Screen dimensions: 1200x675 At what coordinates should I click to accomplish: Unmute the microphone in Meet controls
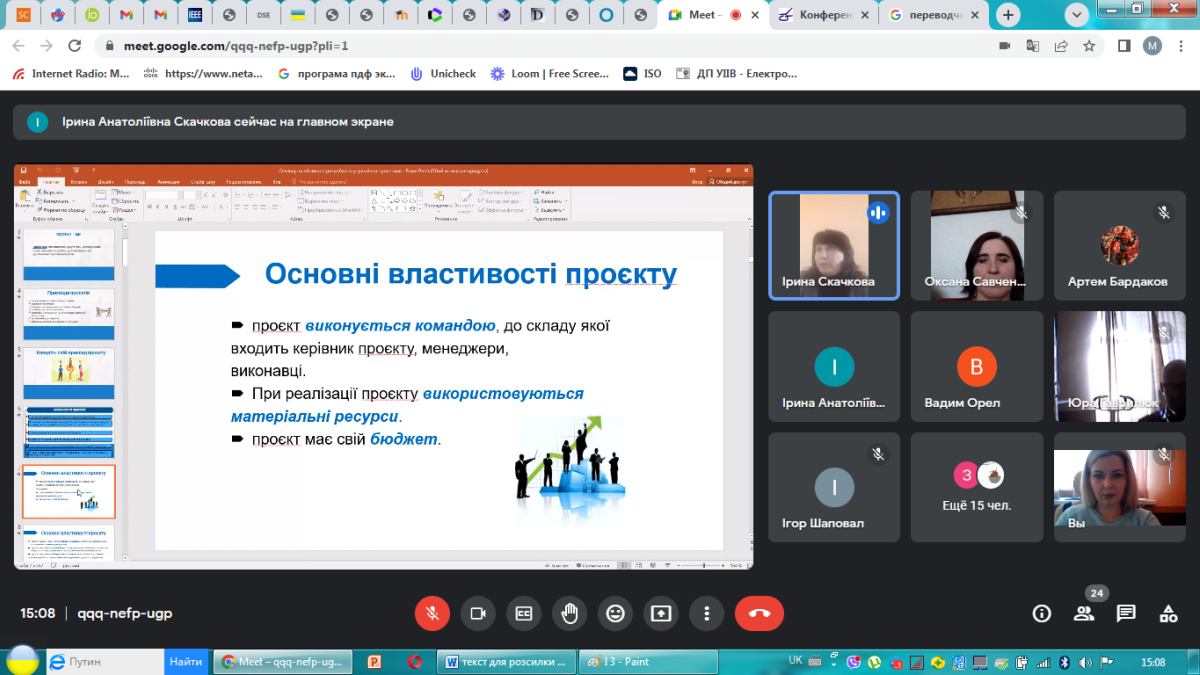[x=432, y=613]
